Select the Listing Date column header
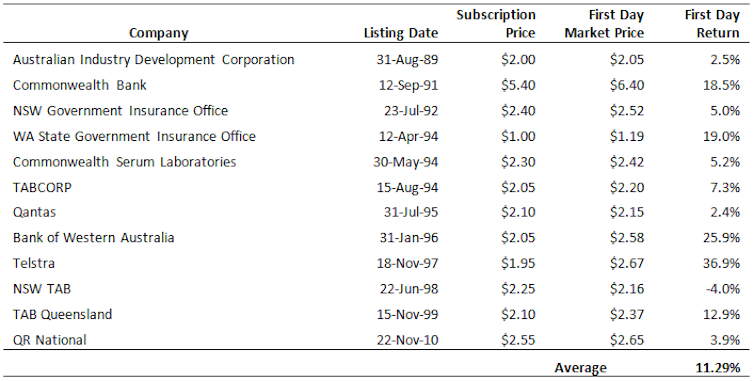Image resolution: width=754 pixels, height=381 pixels. (x=401, y=33)
